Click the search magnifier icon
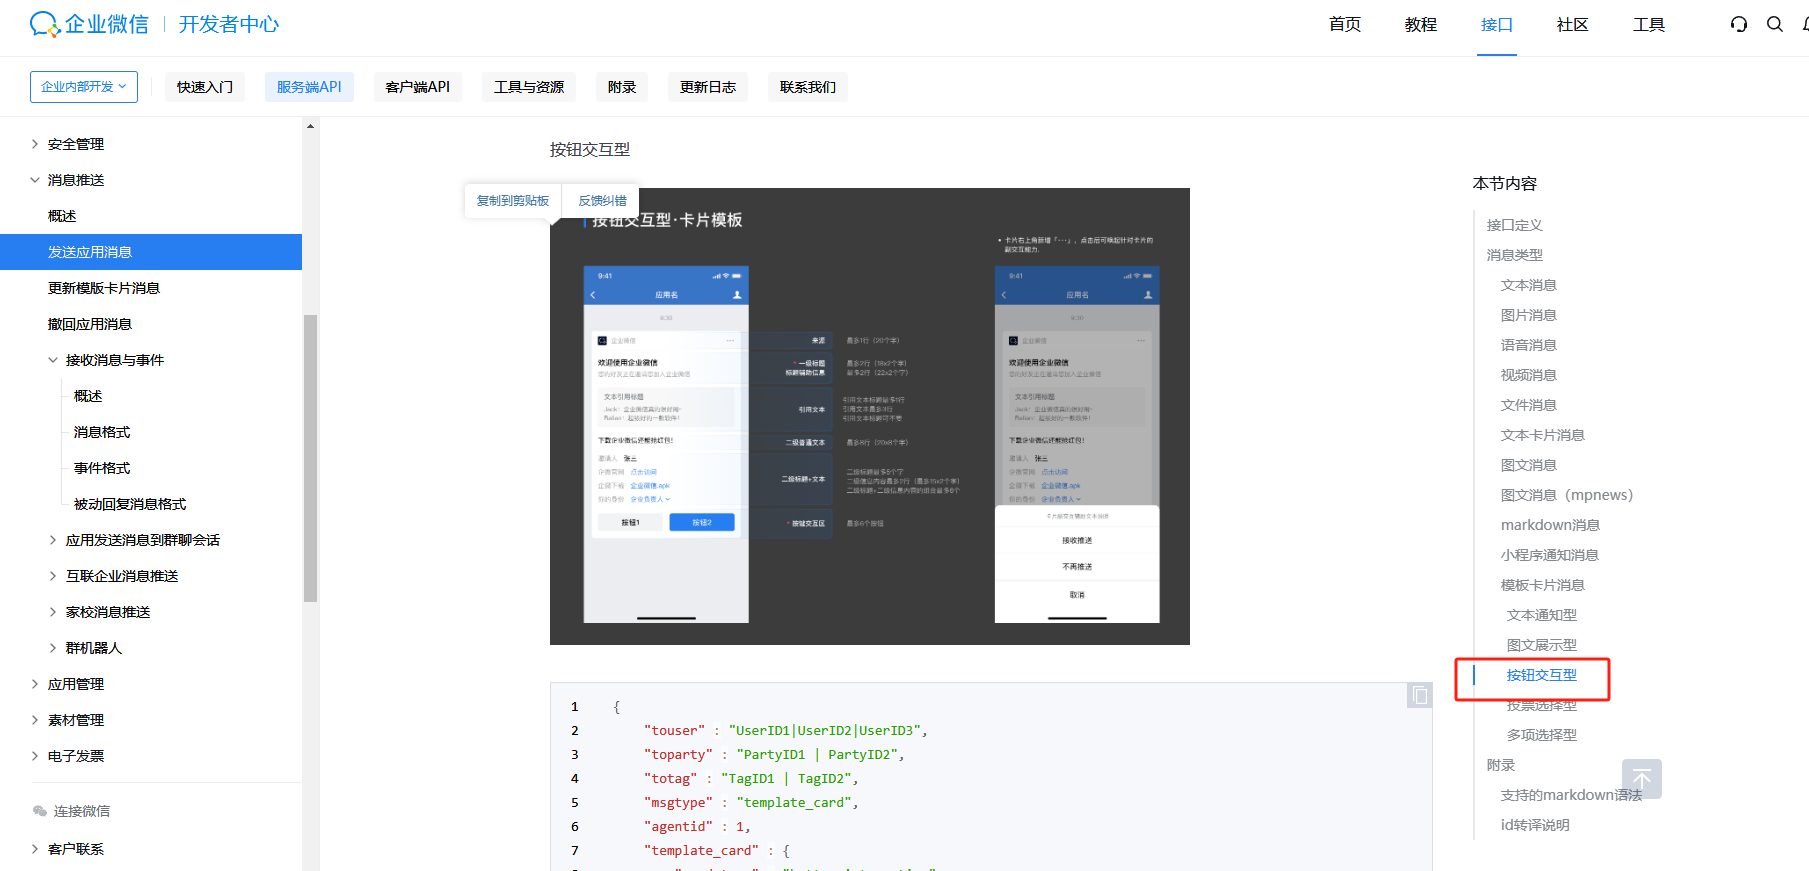1809x871 pixels. (1775, 24)
